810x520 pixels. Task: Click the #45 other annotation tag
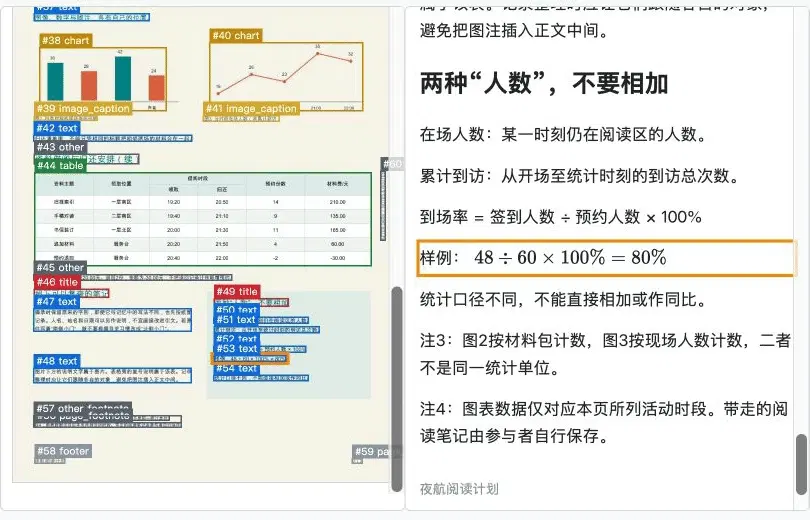pos(60,267)
